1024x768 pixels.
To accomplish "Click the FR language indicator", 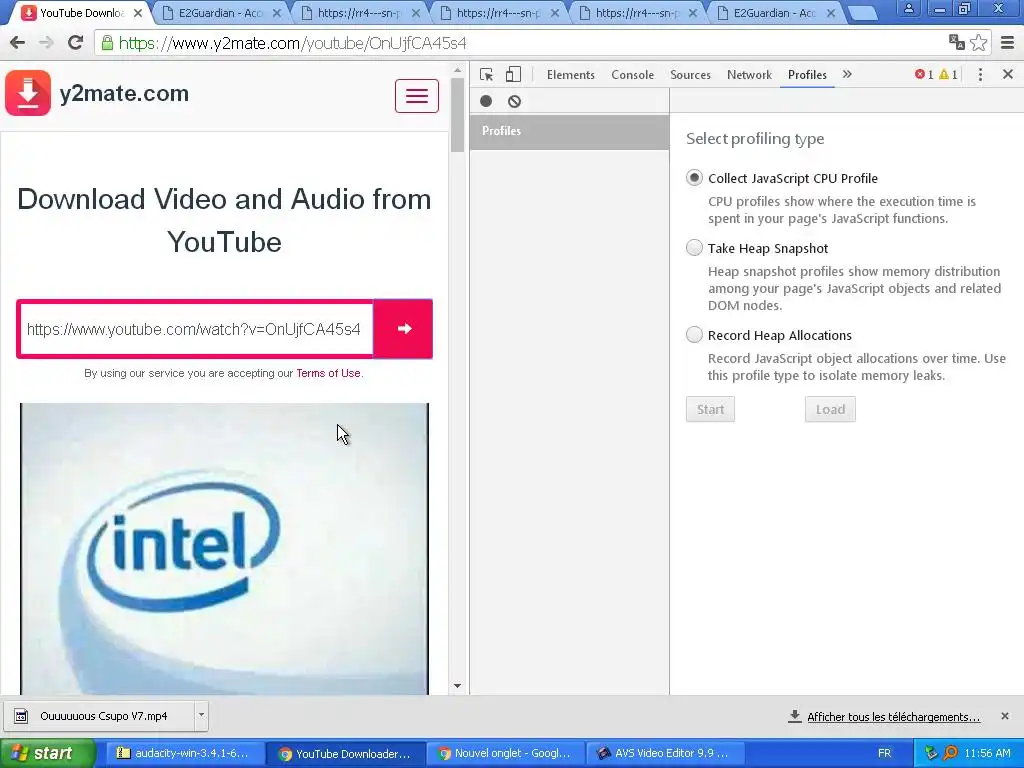I will (884, 753).
